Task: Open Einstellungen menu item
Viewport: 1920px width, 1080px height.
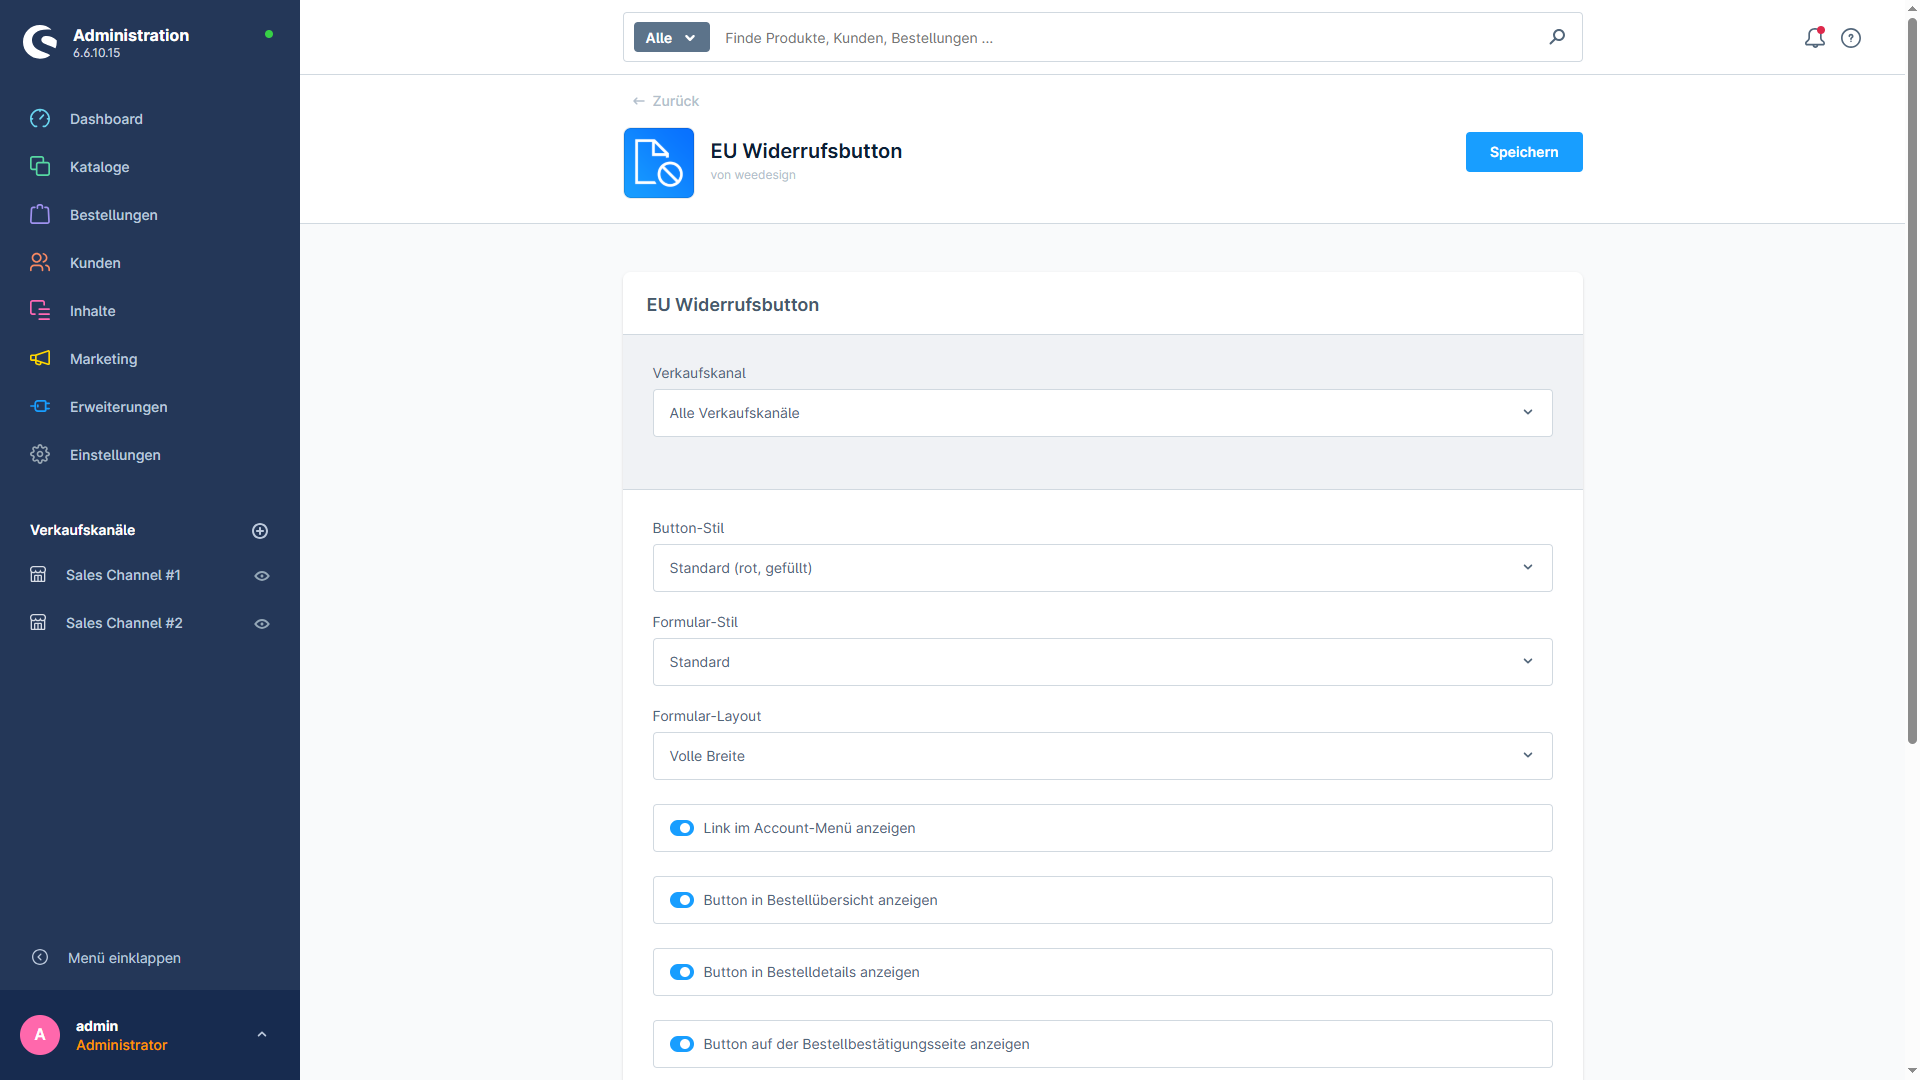Action: pos(150,455)
